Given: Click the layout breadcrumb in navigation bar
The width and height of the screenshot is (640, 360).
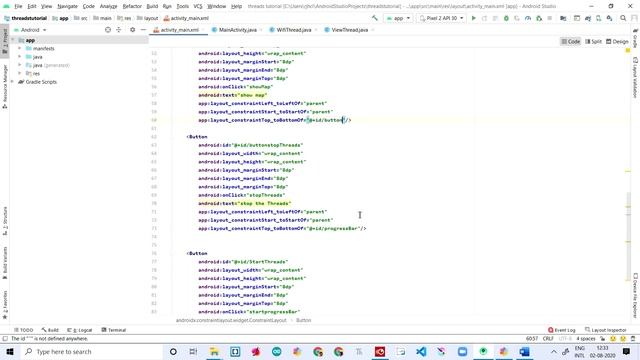Looking at the screenshot, I should [x=147, y=18].
